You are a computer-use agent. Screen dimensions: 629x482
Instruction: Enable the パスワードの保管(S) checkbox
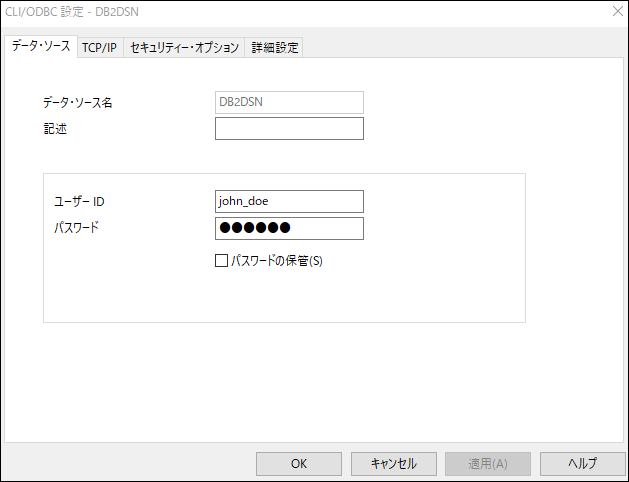pos(222,261)
